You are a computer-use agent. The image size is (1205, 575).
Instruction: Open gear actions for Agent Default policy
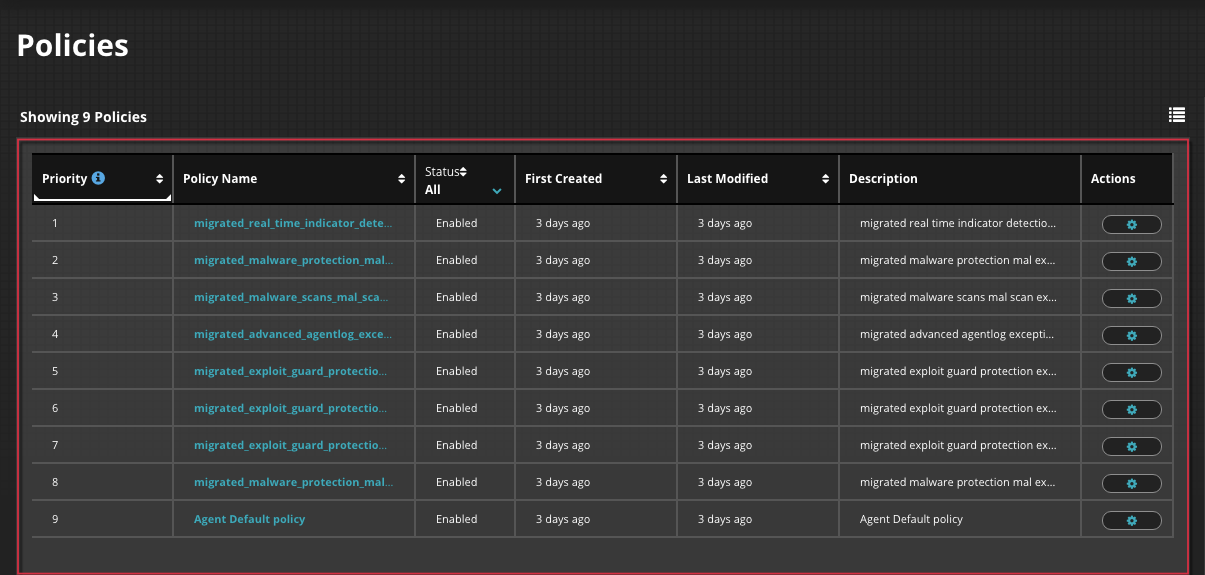pos(1131,521)
